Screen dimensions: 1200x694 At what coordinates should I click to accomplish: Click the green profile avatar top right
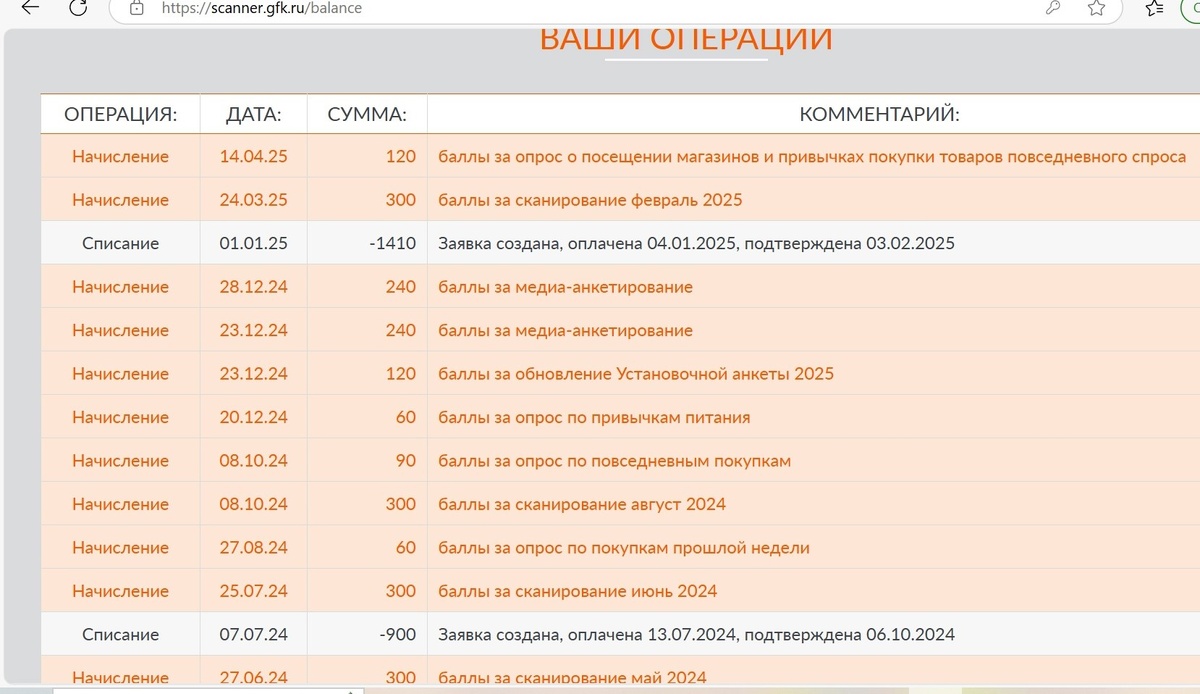point(1194,8)
